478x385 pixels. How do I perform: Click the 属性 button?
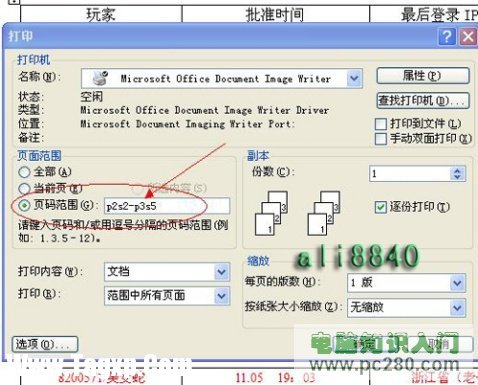click(423, 76)
